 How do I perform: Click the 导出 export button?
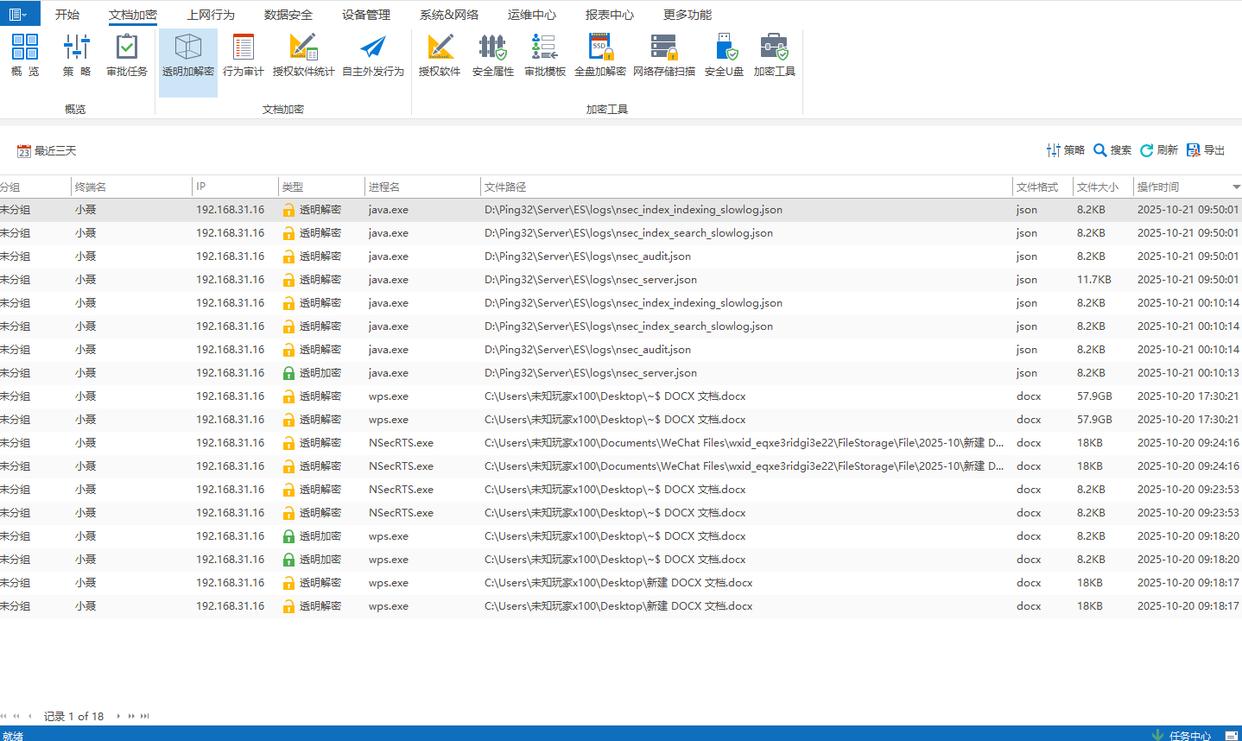[x=1206, y=150]
